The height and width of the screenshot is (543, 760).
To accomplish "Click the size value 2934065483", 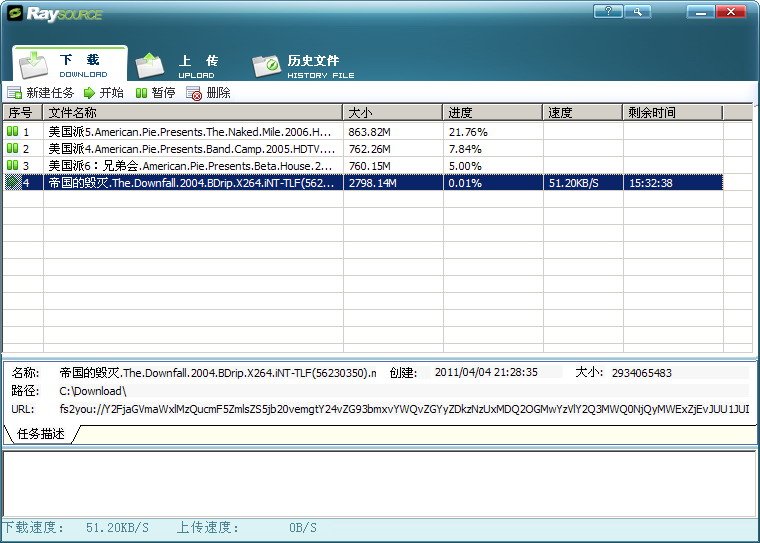I will click(x=642, y=373).
